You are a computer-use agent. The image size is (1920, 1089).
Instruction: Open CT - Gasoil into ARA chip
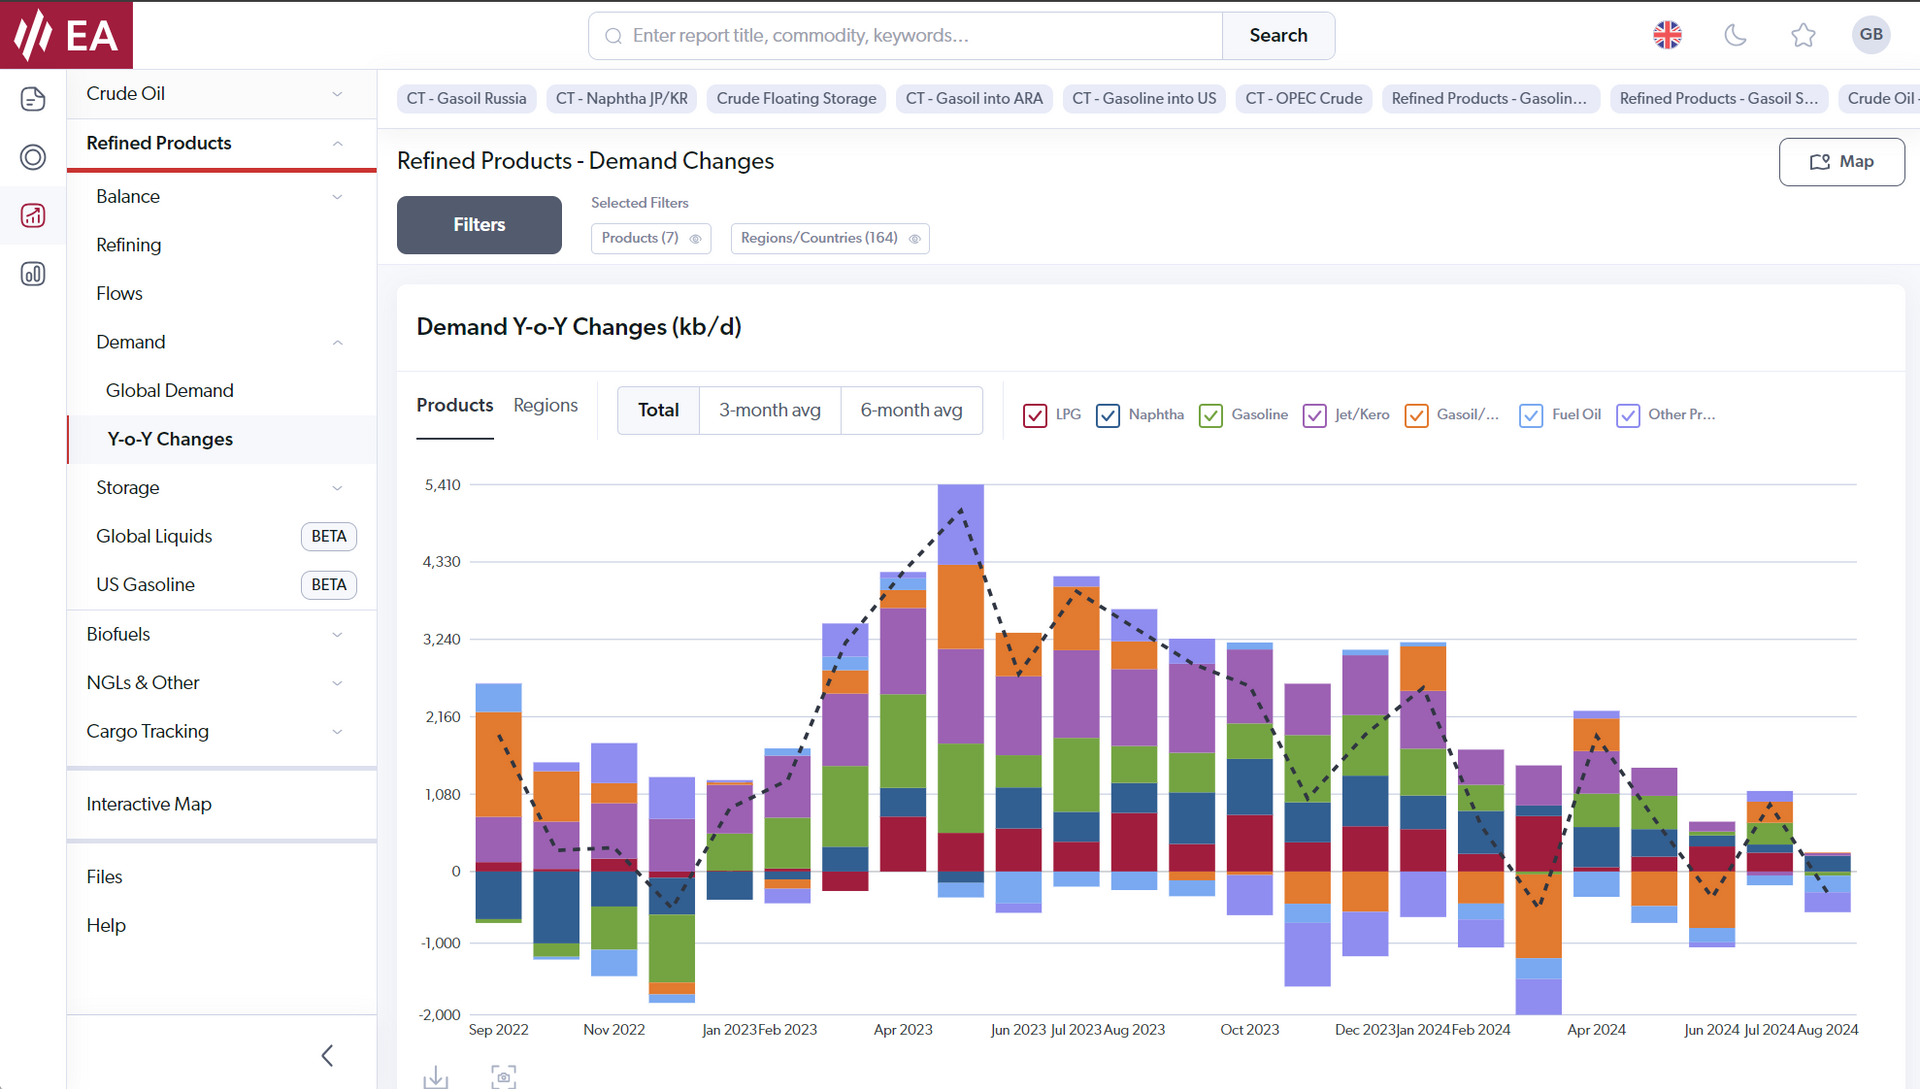[974, 99]
